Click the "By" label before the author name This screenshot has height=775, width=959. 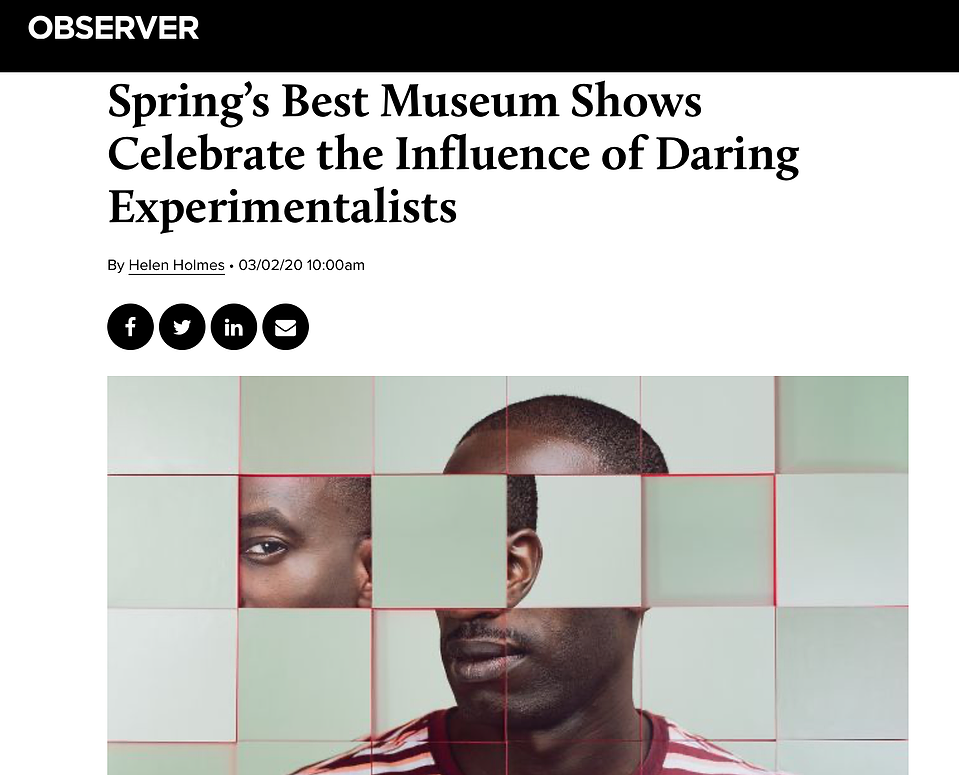click(116, 265)
